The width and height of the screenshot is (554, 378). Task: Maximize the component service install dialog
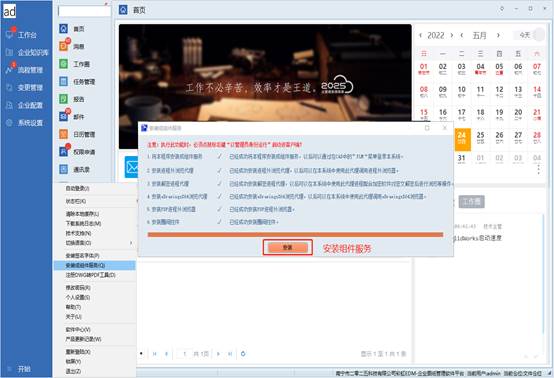(x=427, y=128)
